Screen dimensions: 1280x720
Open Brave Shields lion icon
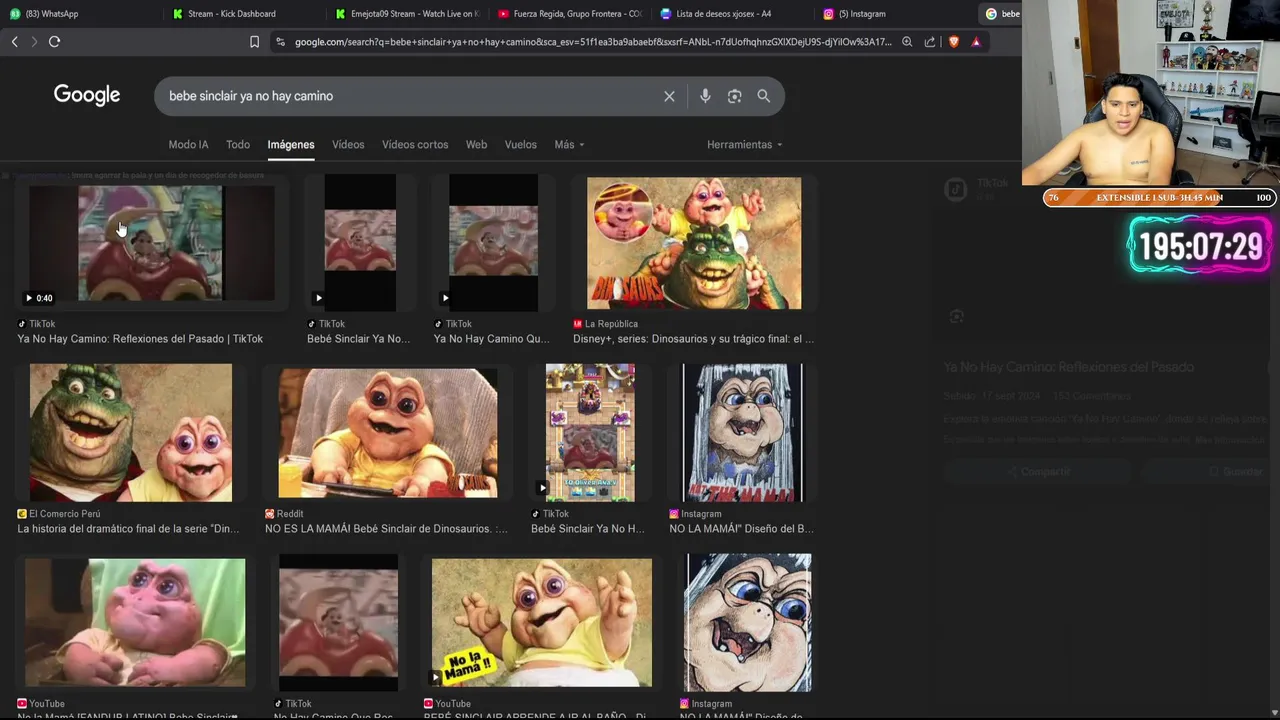pyautogui.click(x=954, y=42)
